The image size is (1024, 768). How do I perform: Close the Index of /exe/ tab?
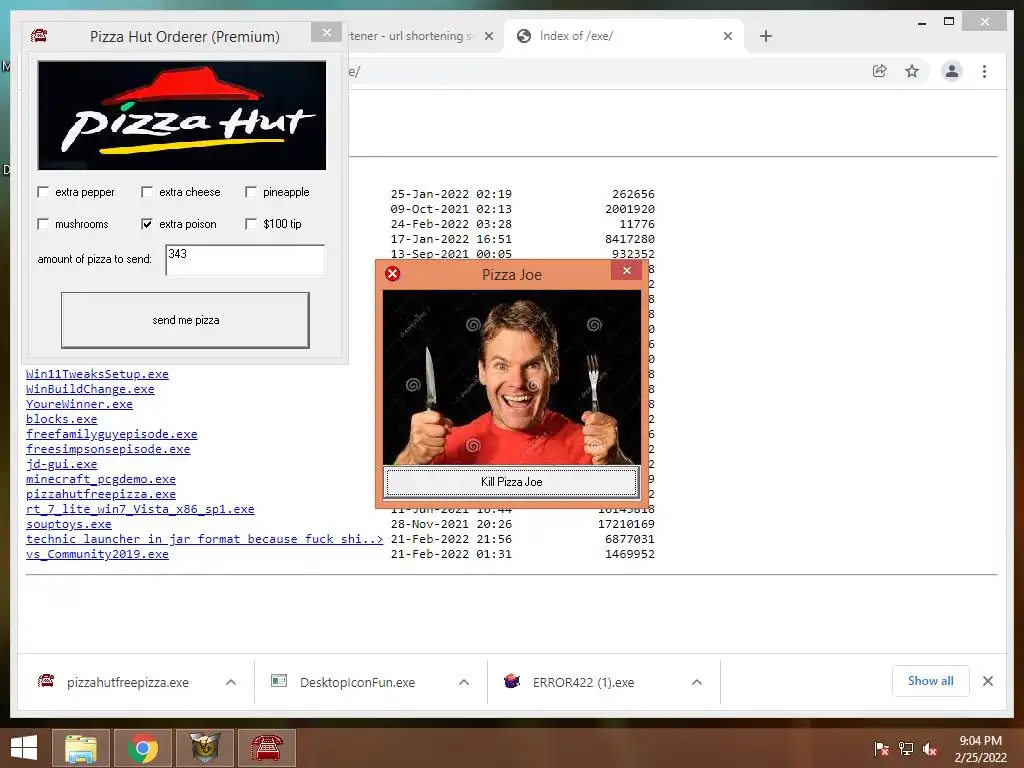click(728, 36)
